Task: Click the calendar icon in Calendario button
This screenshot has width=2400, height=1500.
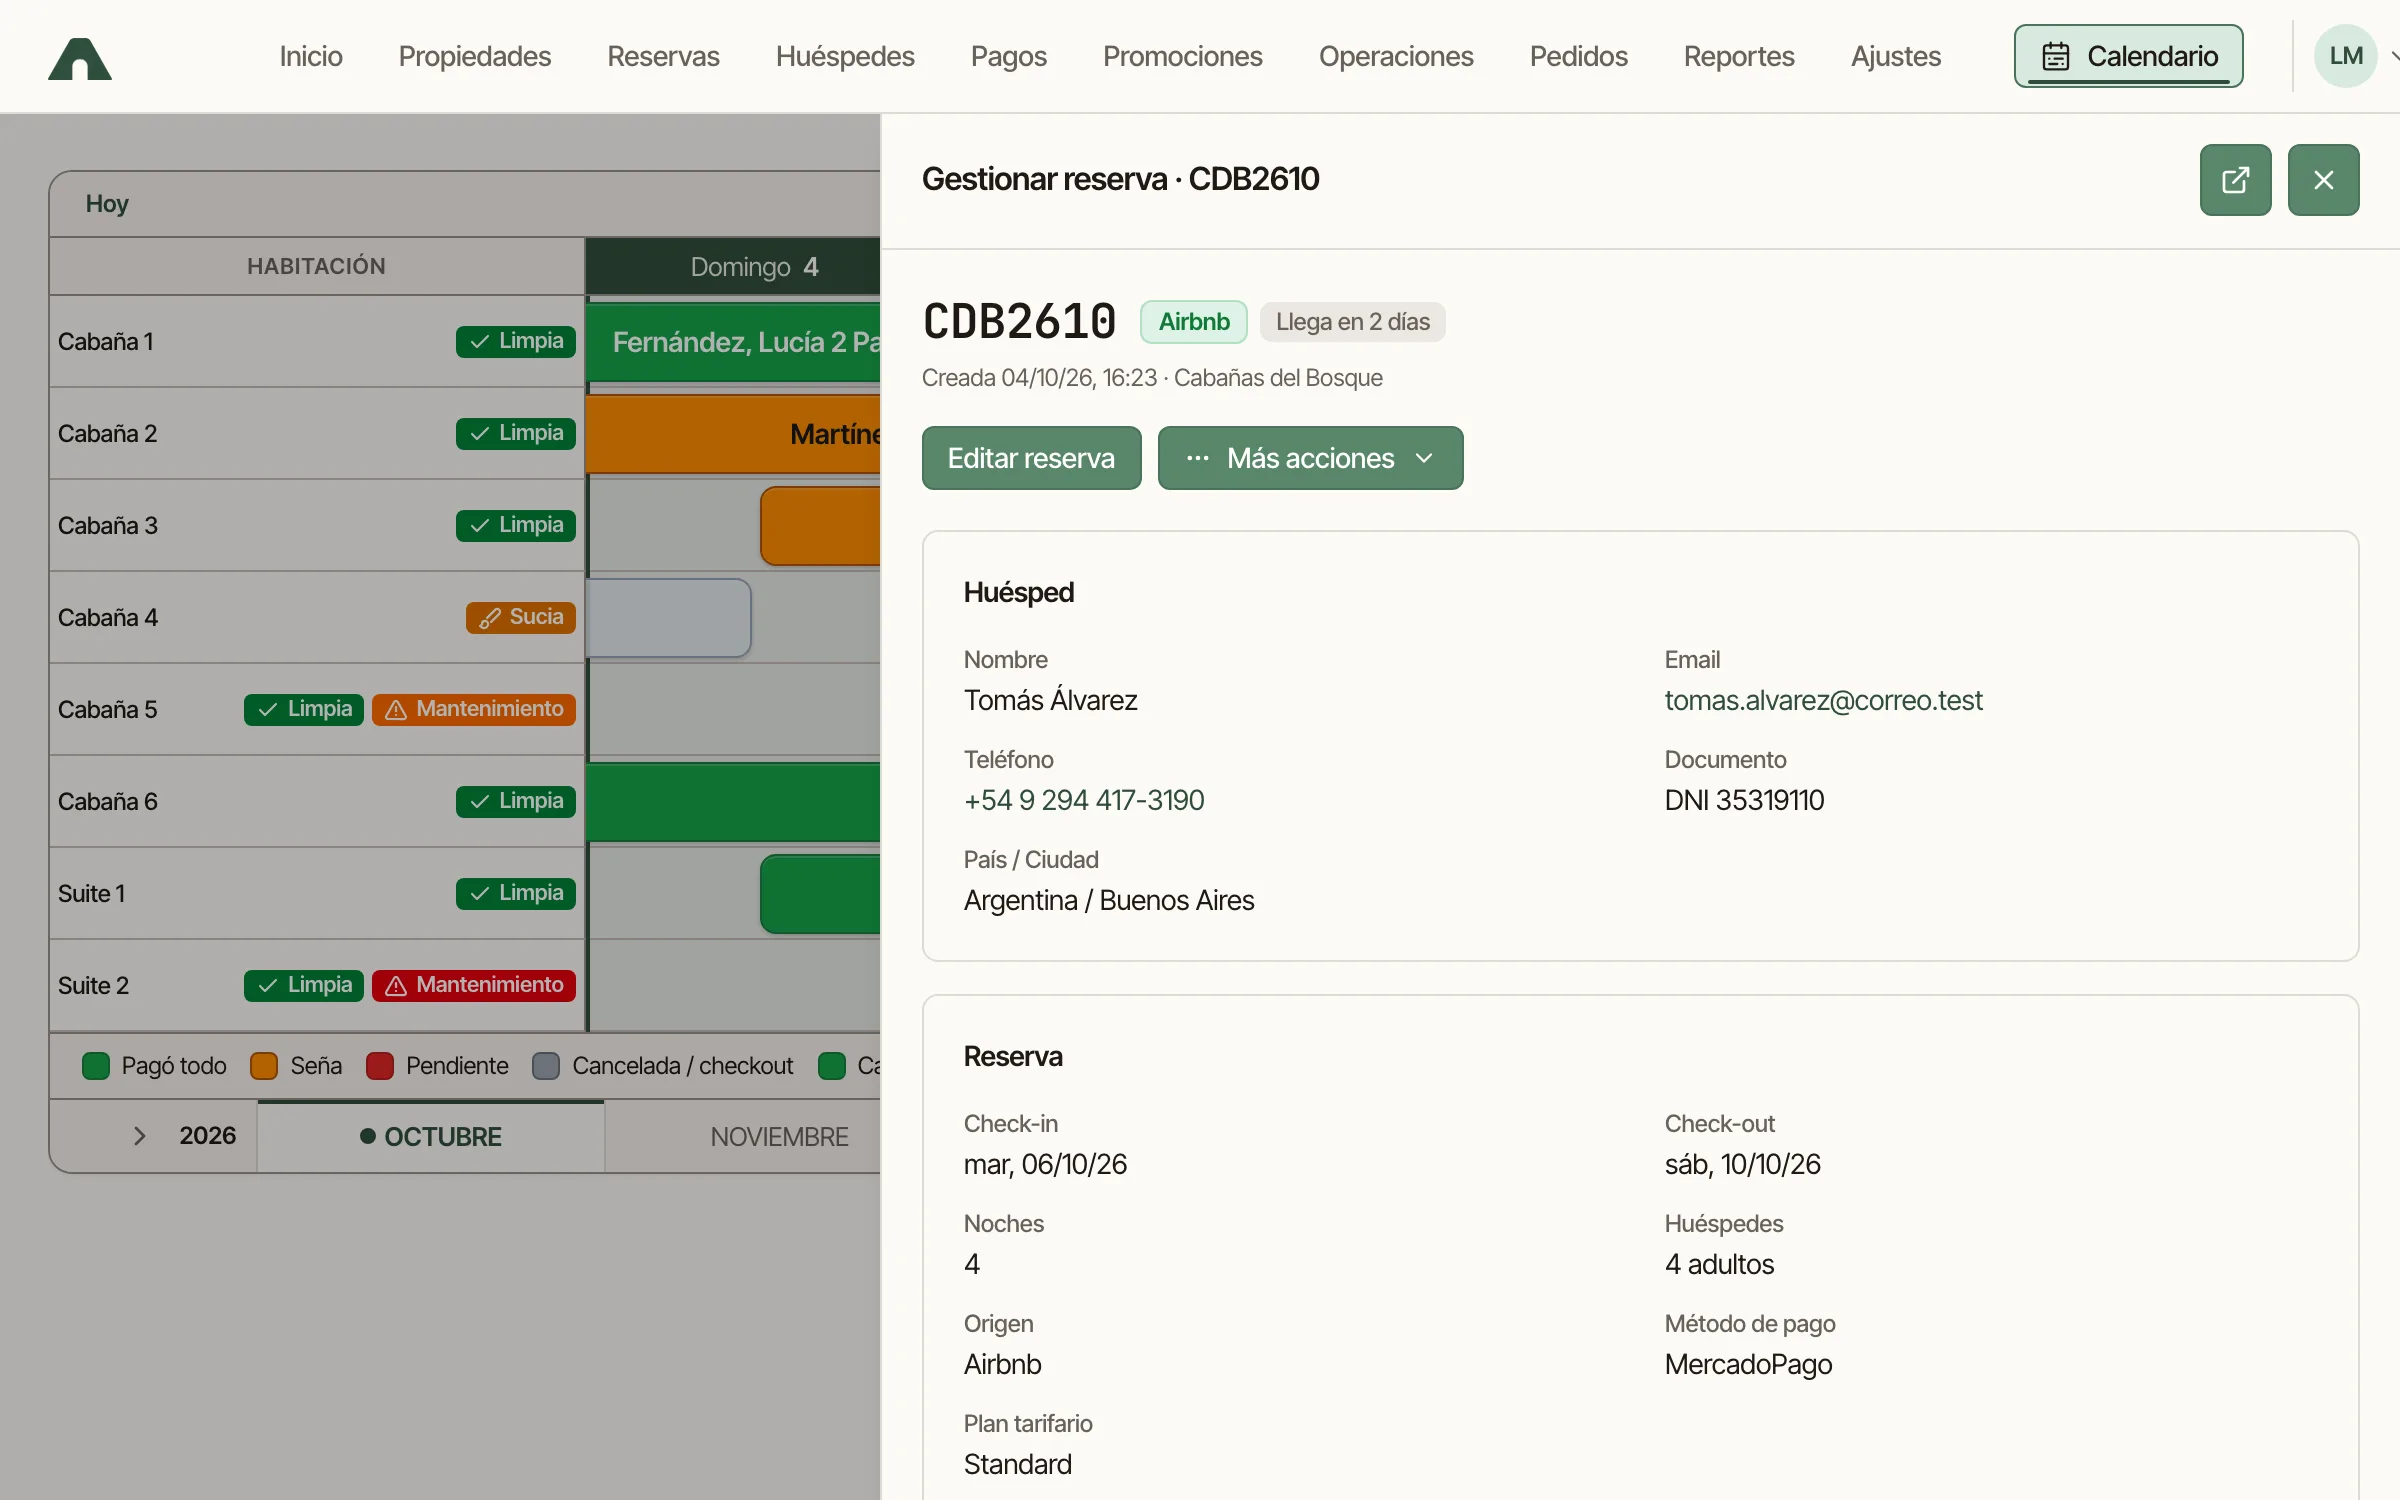Action: (2055, 56)
